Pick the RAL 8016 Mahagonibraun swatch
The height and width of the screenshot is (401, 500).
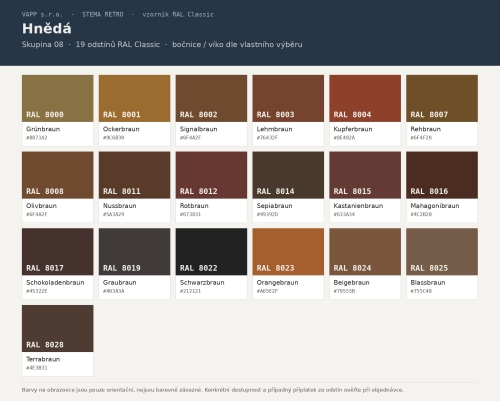tap(442, 187)
